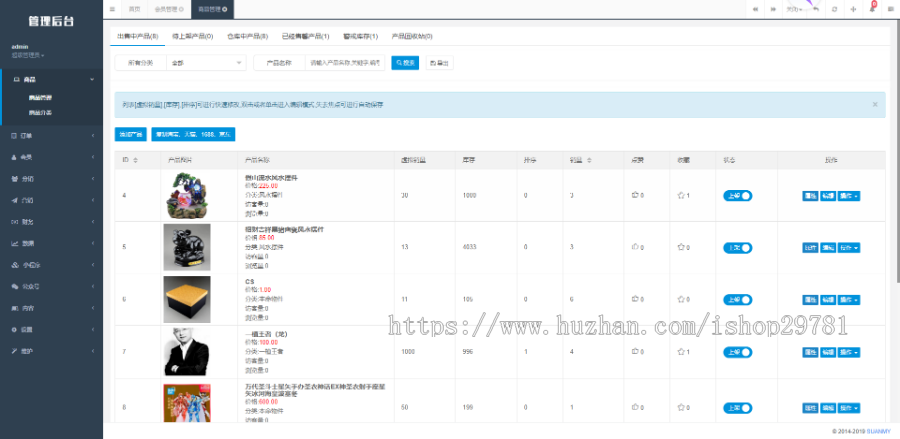Click the thumbs-up like icon in row ID 5

point(635,247)
